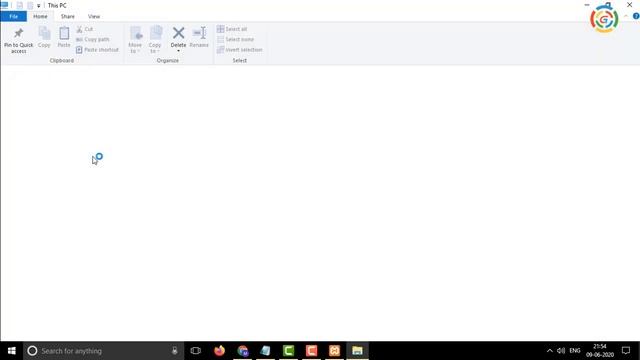Open Chrome from the taskbar
This screenshot has height=360, width=640.
coord(242,351)
